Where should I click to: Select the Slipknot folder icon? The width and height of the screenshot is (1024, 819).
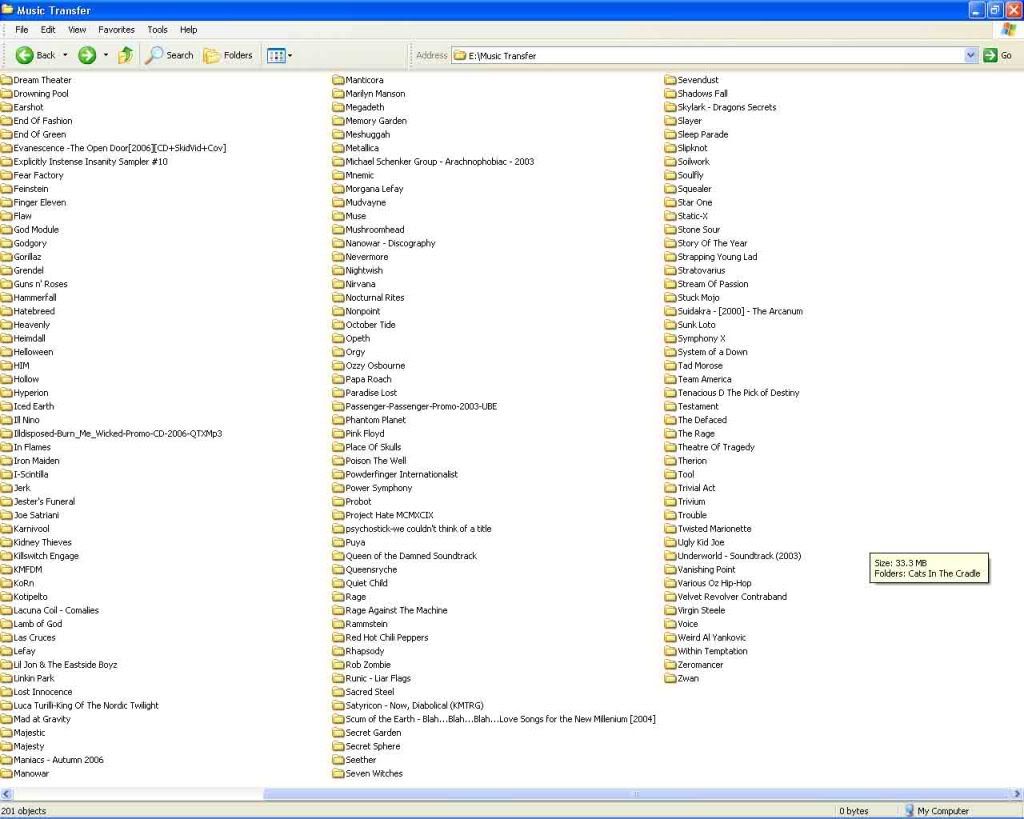tap(671, 148)
